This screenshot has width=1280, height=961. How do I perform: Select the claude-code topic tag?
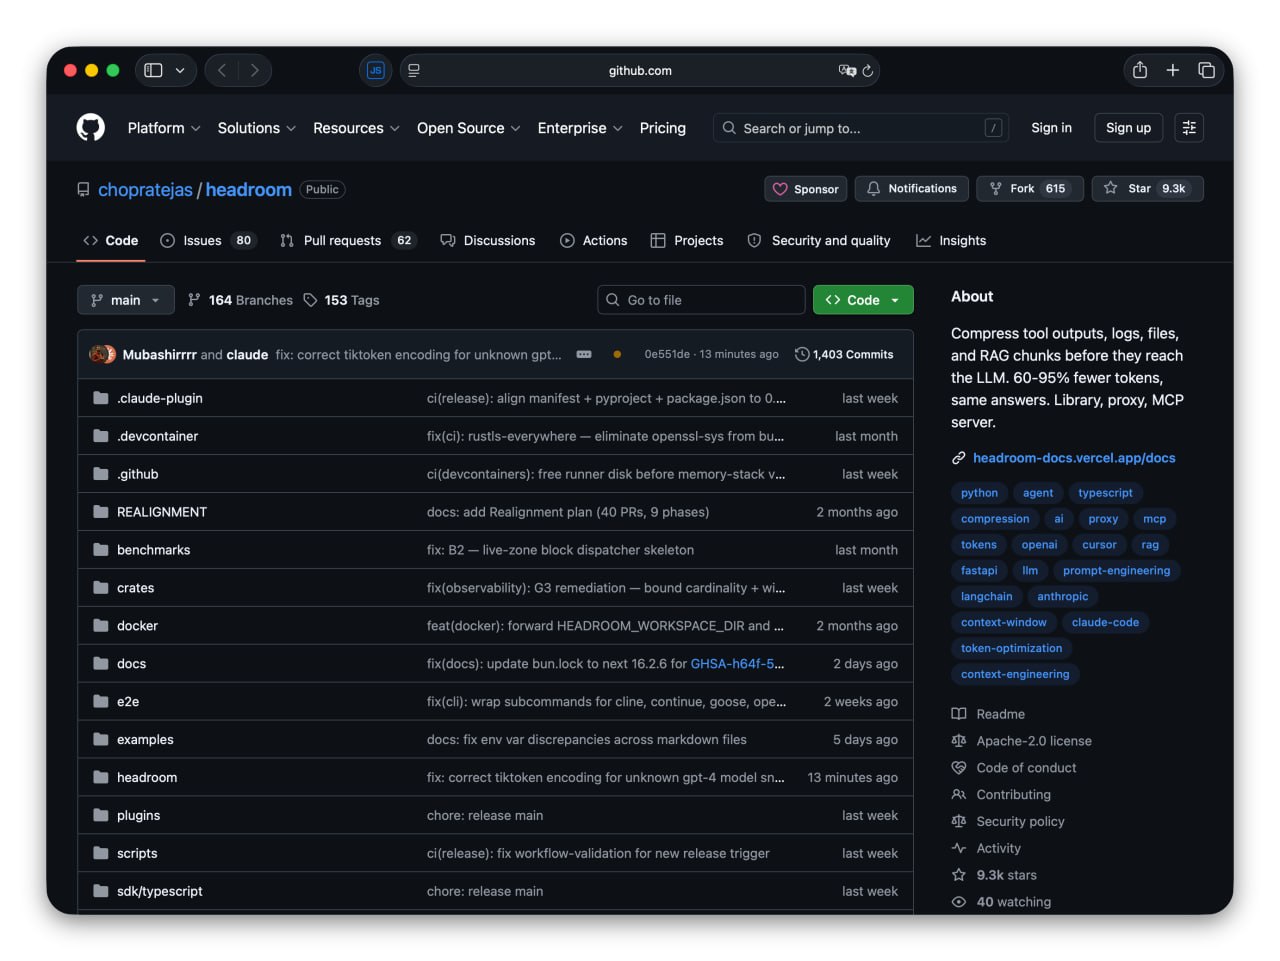pos(1105,622)
